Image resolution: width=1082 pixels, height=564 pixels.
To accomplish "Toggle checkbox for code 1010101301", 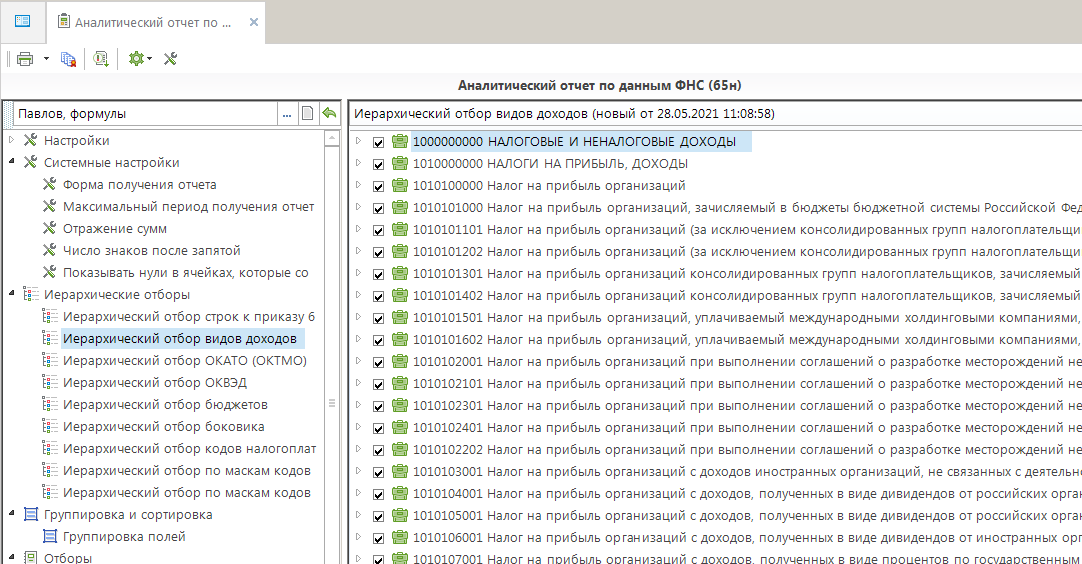I will (x=378, y=274).
